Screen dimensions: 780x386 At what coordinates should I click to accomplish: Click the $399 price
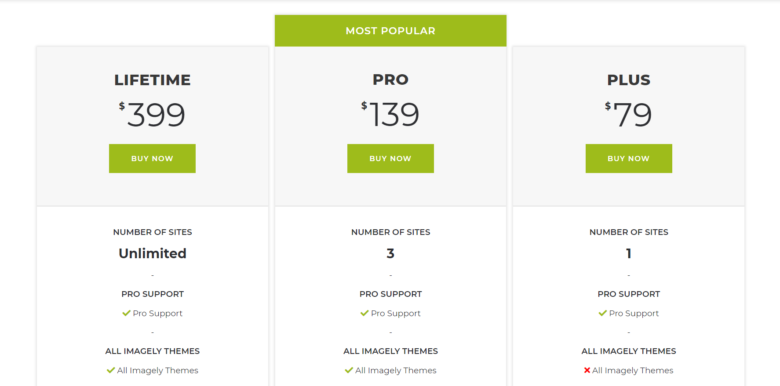point(152,115)
